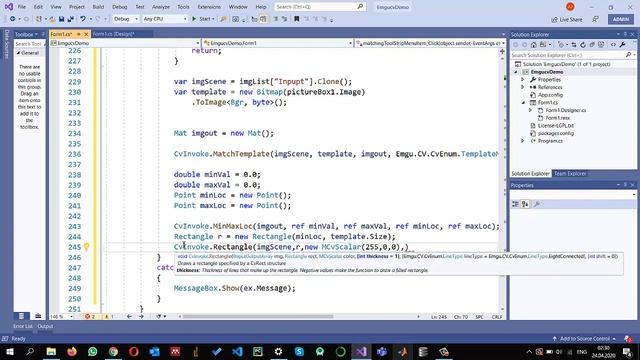Select App.config in Solution Explorer

[x=550, y=95]
